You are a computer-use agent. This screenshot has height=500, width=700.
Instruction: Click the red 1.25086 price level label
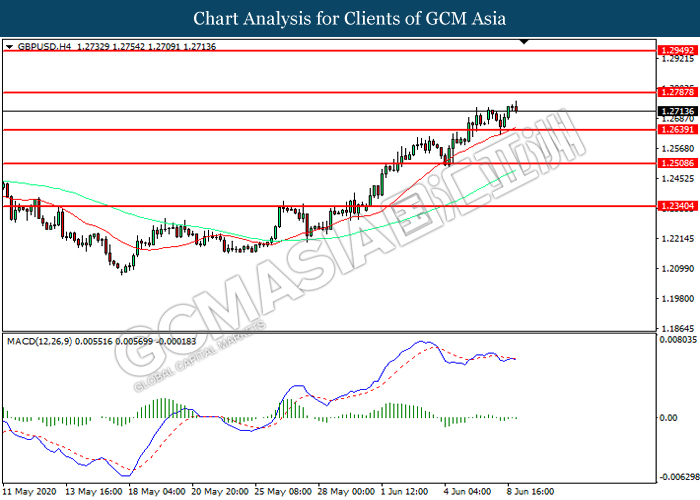coord(677,163)
